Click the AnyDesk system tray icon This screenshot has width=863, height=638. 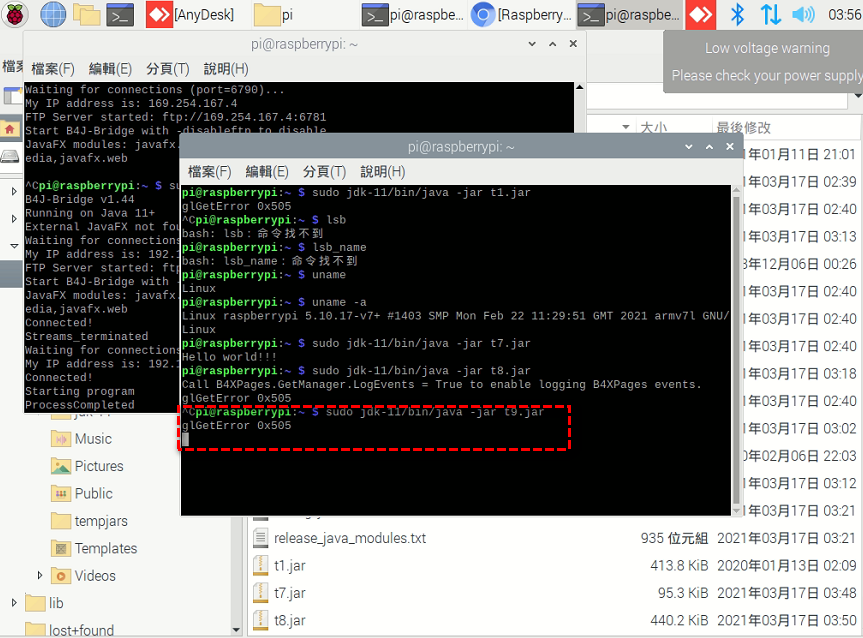pyautogui.click(x=701, y=15)
